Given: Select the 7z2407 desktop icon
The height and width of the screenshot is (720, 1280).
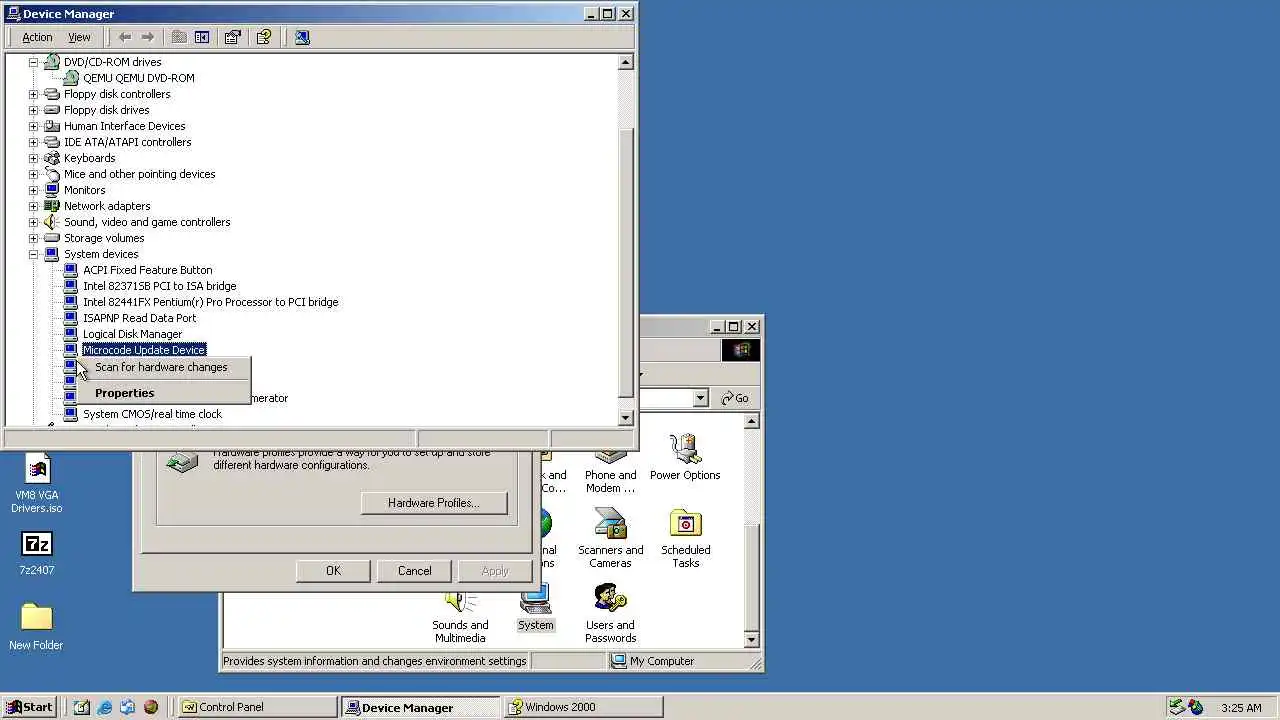Looking at the screenshot, I should 37,554.
